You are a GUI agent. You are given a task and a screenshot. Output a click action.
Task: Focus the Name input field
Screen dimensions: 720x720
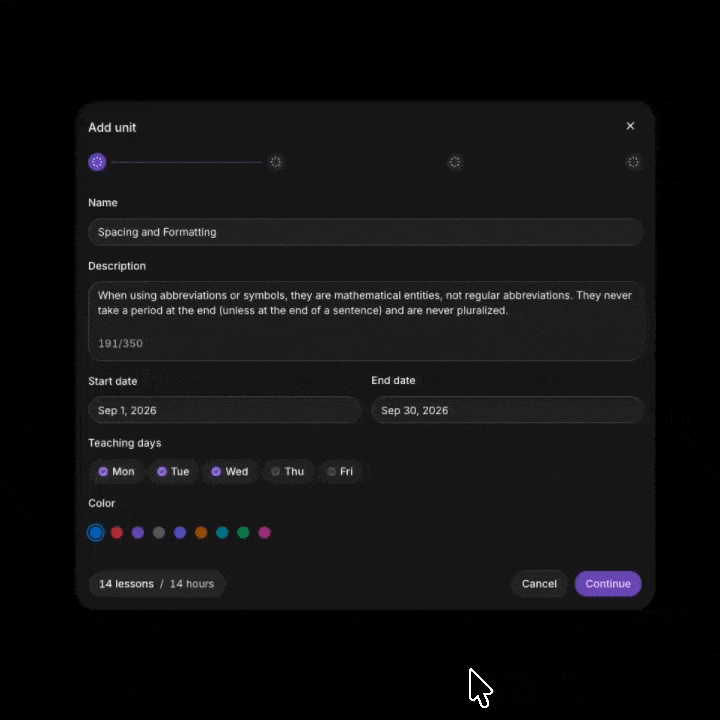(x=366, y=232)
